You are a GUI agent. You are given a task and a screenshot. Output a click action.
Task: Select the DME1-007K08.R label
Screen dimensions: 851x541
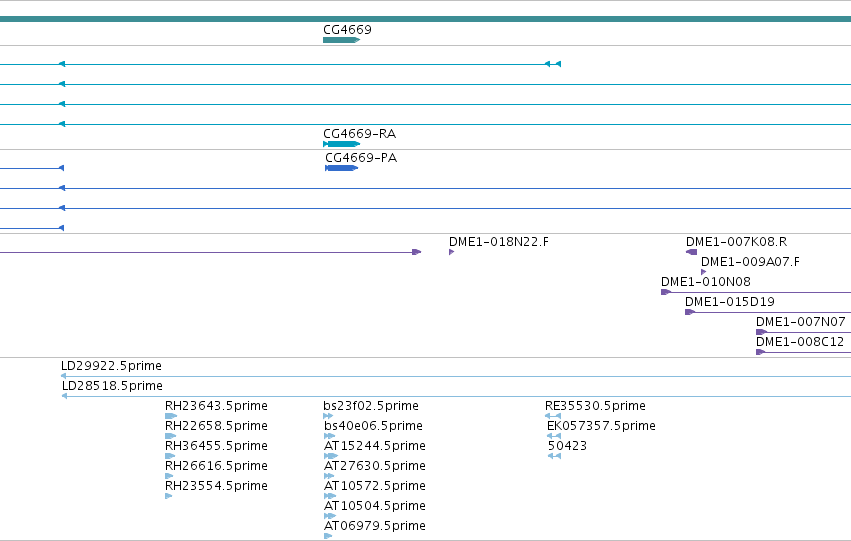[736, 241]
